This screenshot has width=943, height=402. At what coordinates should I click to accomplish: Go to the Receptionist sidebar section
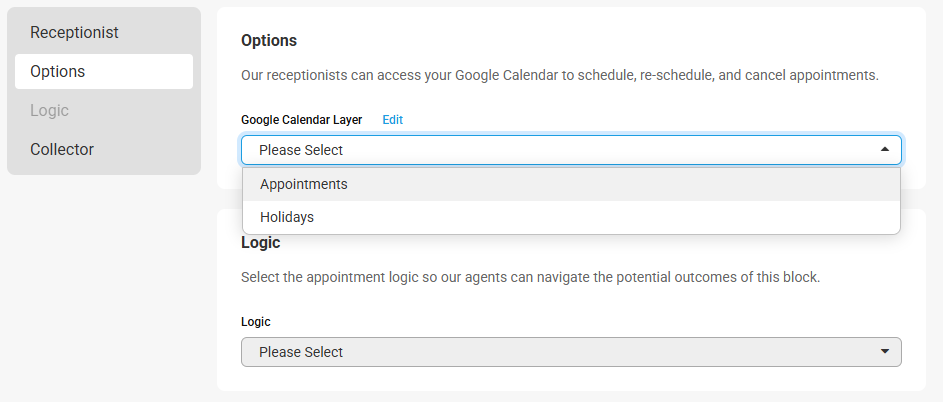coord(74,33)
